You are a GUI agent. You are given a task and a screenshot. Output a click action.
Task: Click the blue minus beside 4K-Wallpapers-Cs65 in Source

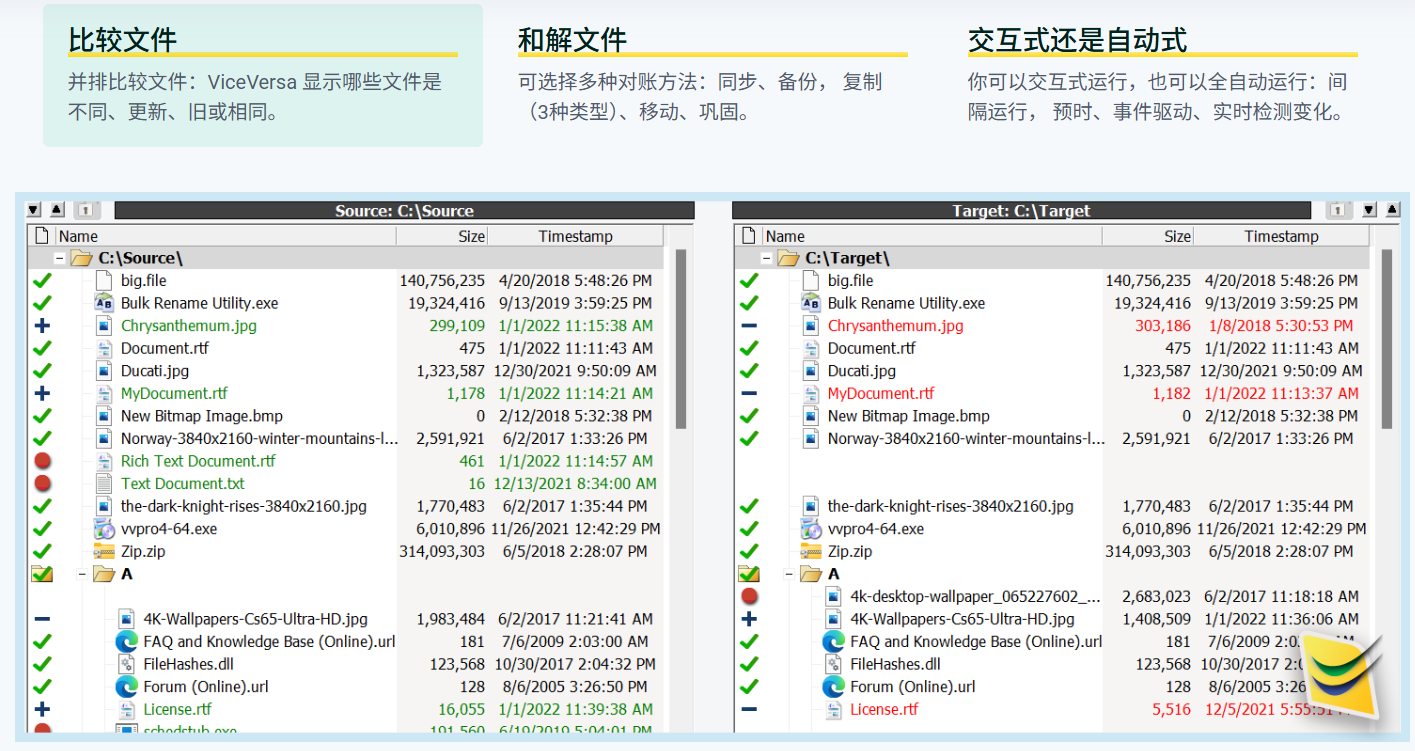click(x=42, y=619)
